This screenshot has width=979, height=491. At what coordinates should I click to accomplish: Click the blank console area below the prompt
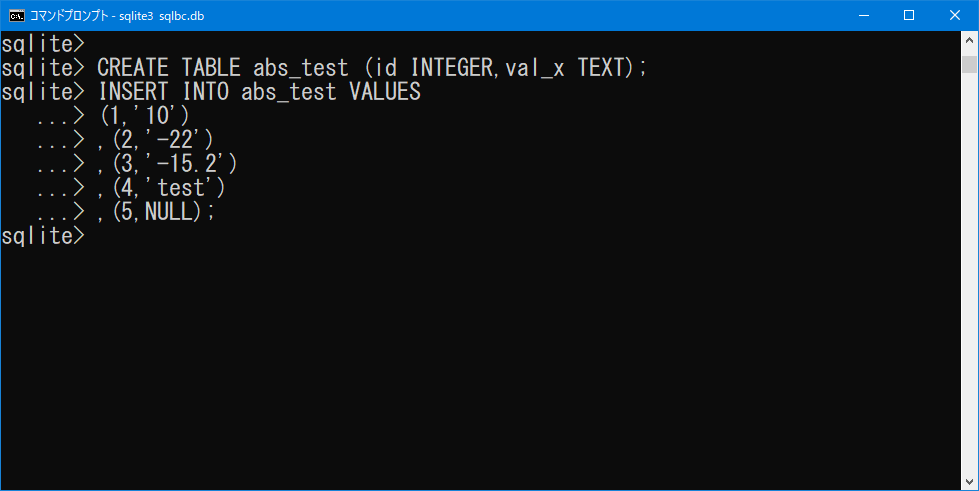480,369
